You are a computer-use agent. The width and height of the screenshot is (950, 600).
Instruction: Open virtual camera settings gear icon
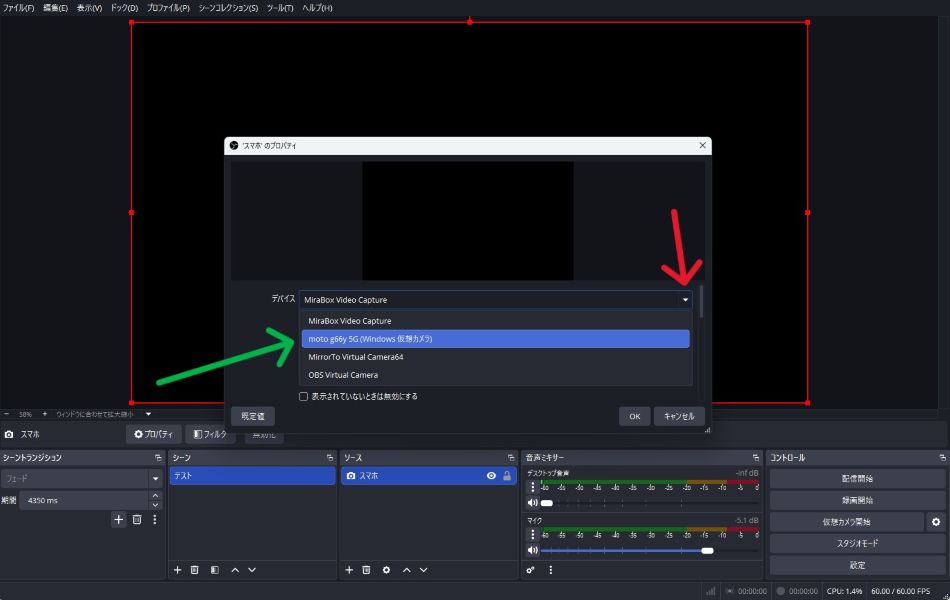[936, 522]
